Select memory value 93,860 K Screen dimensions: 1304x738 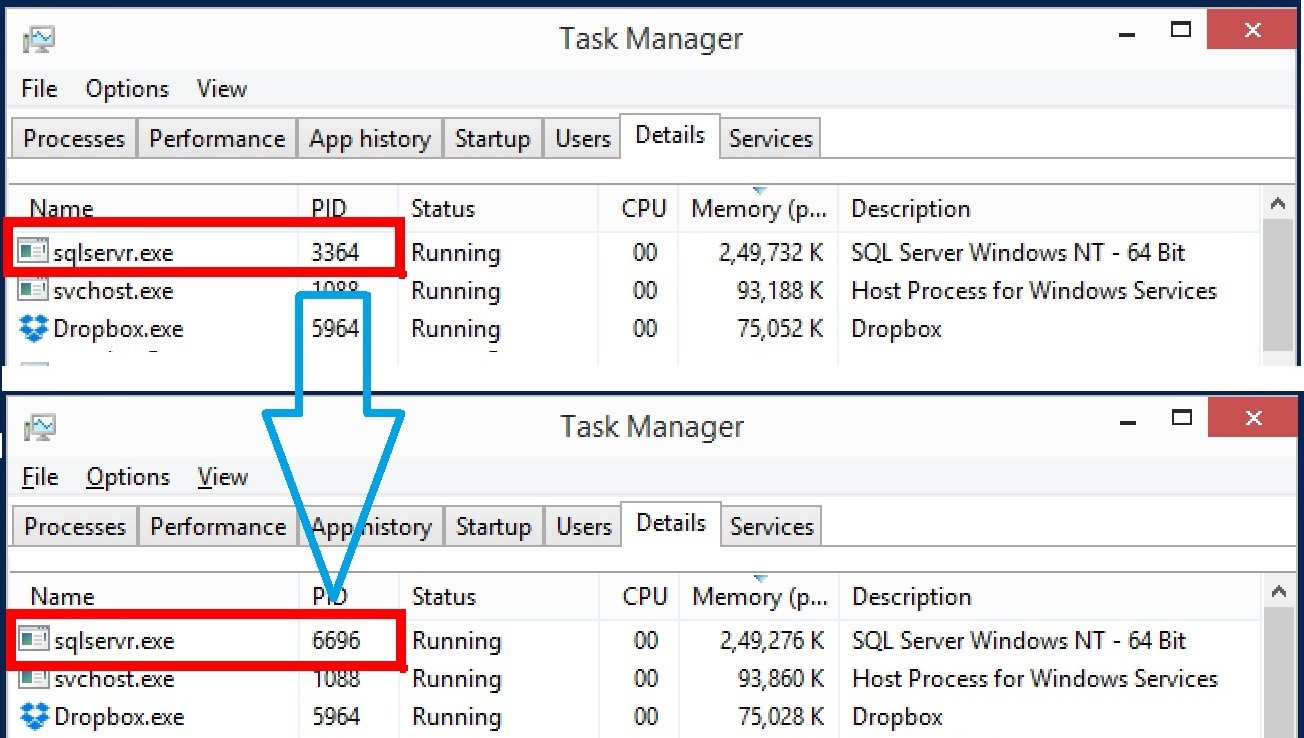(782, 679)
